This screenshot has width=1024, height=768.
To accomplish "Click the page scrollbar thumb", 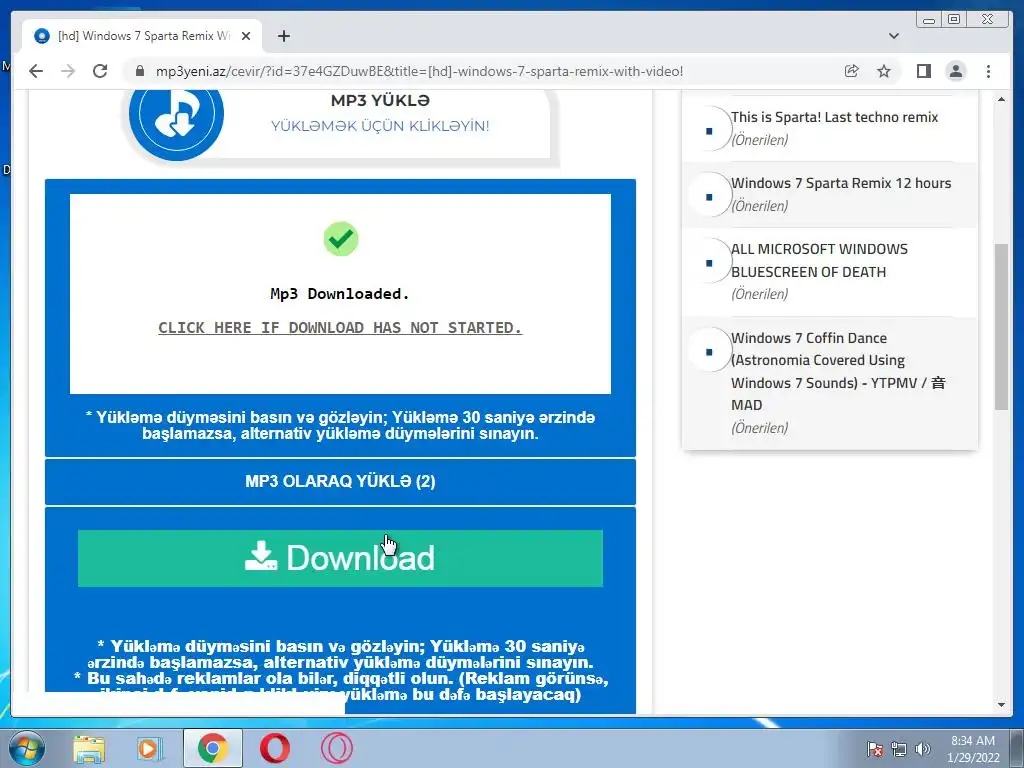I will pyautogui.click(x=1001, y=327).
